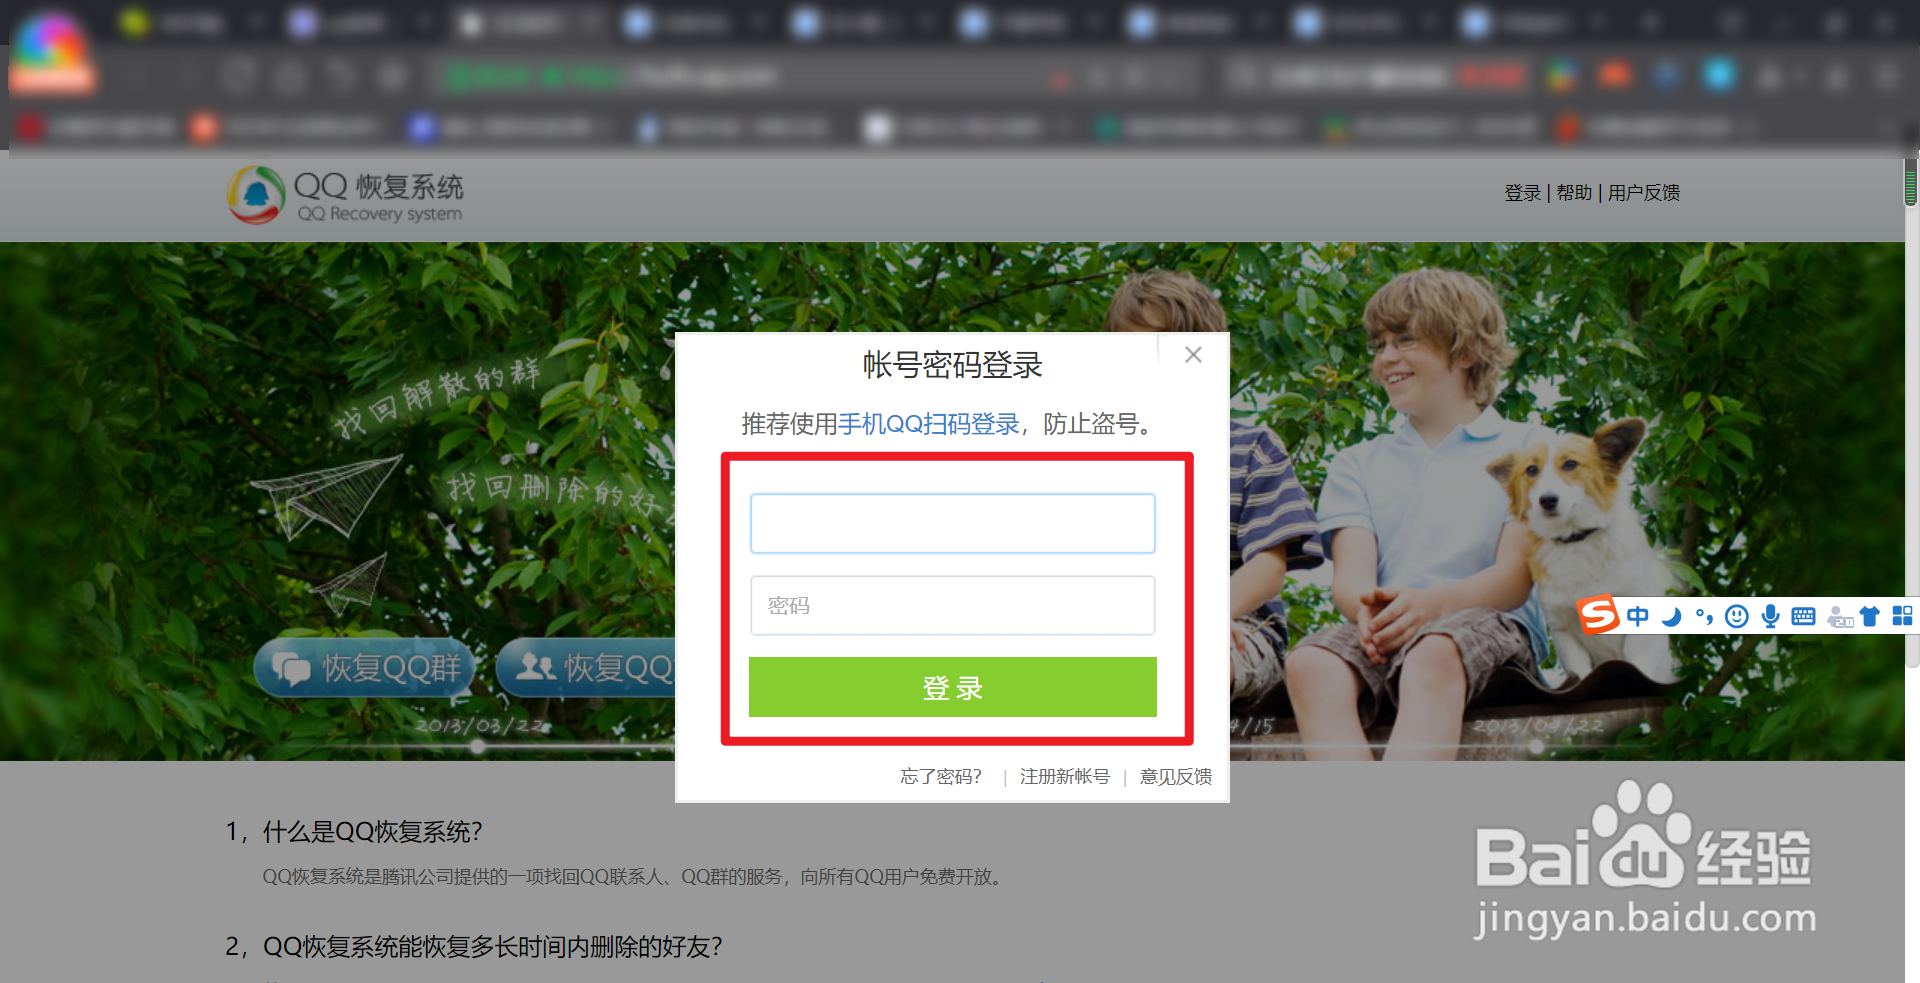
Task: Click the QQ 恢复系统 title text
Action: coord(379,186)
